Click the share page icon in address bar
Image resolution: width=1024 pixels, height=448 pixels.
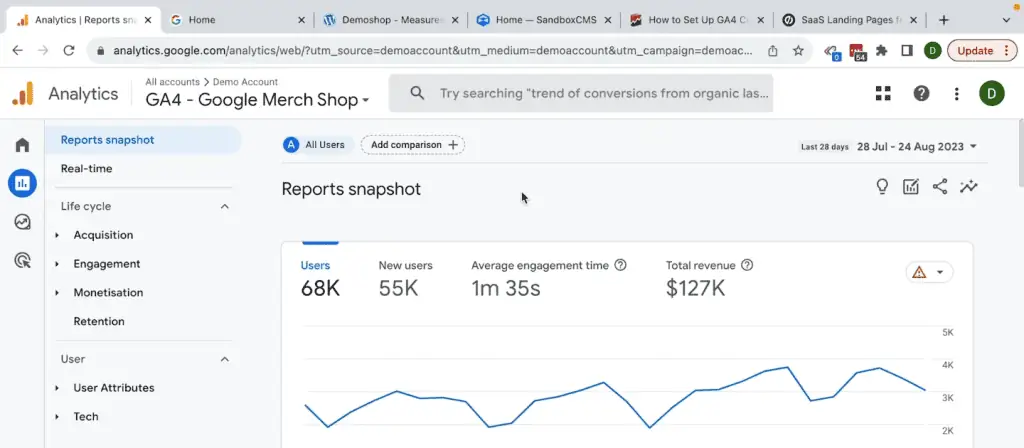[x=773, y=50]
